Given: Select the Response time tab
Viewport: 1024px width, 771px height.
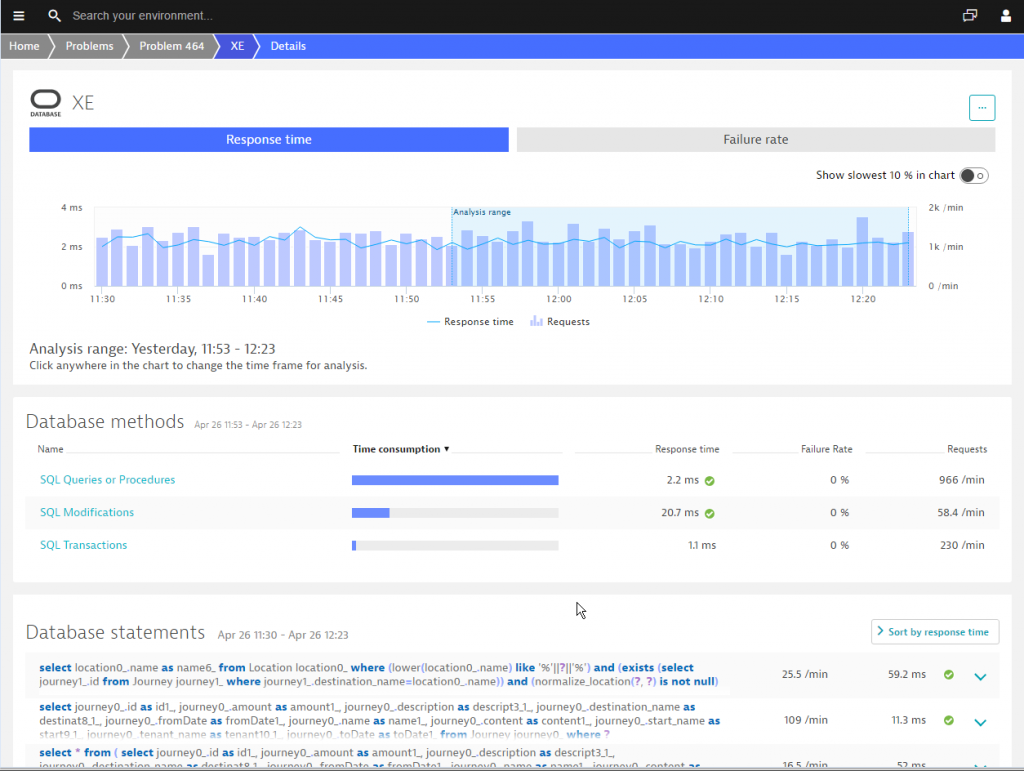Looking at the screenshot, I should pyautogui.click(x=268, y=140).
